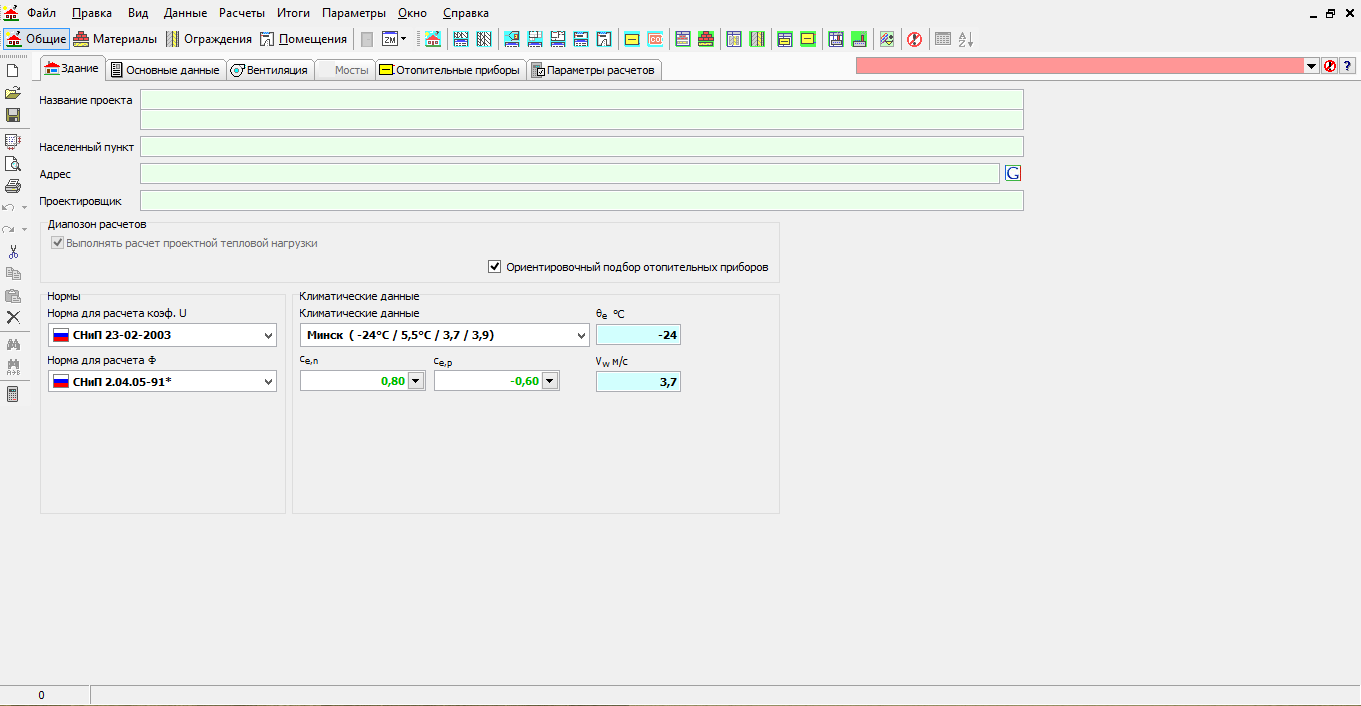
Task: Switch to Отопительные приборы tab
Action: point(450,70)
